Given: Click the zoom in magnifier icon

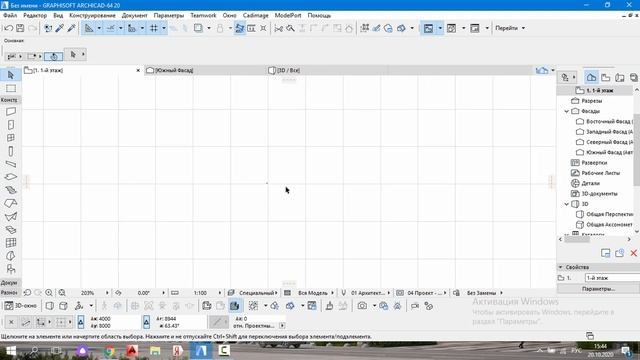Looking at the screenshot, I should (x=49, y=293).
